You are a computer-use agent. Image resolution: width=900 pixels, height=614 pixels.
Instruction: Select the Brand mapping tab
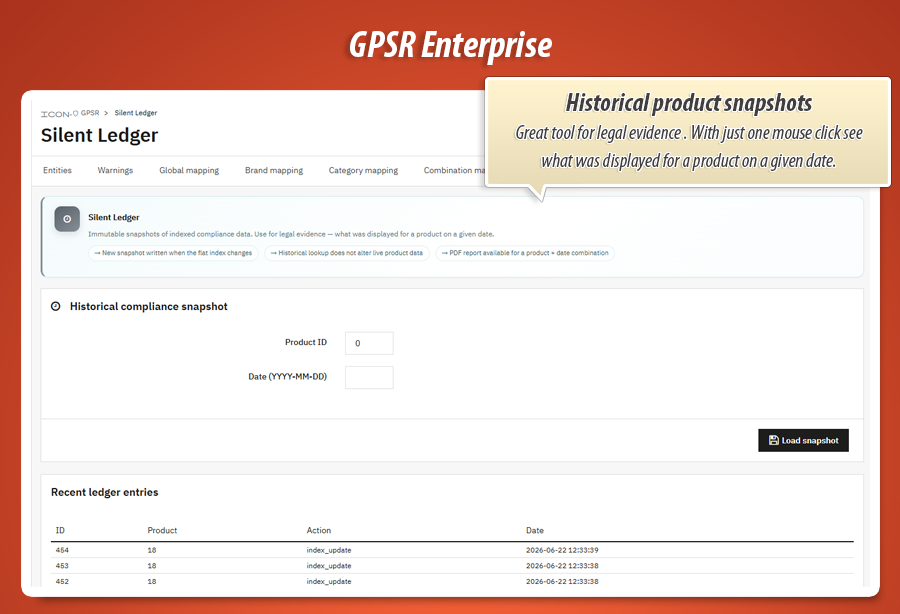click(274, 170)
